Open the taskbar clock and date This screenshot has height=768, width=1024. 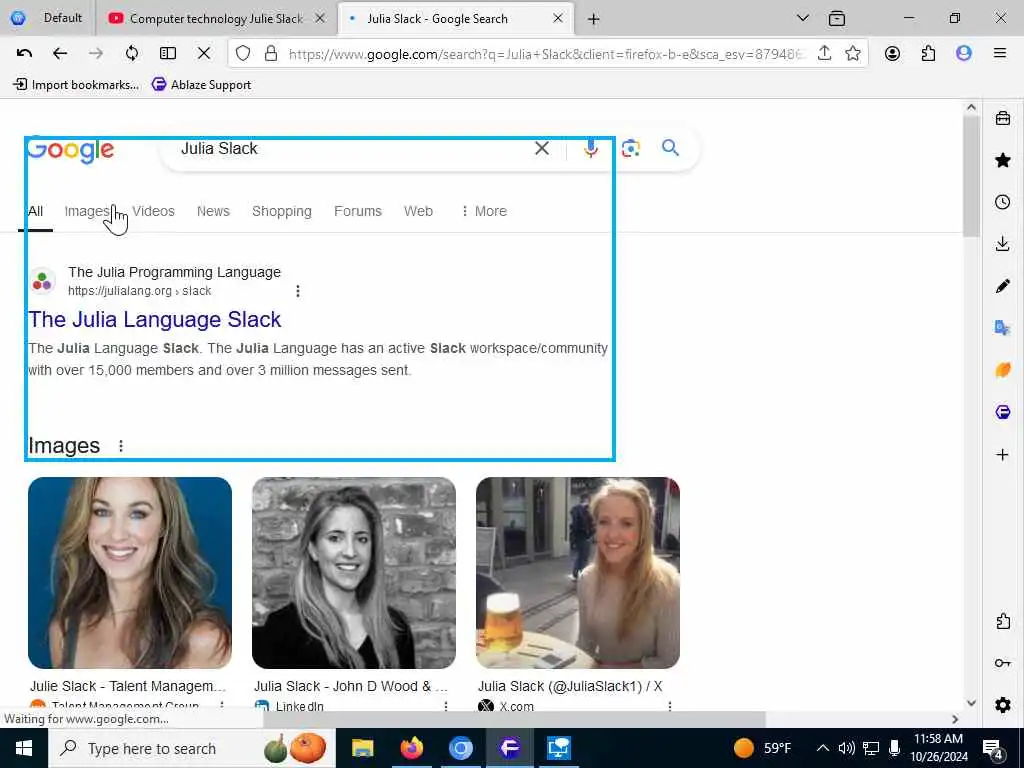pyautogui.click(x=938, y=748)
